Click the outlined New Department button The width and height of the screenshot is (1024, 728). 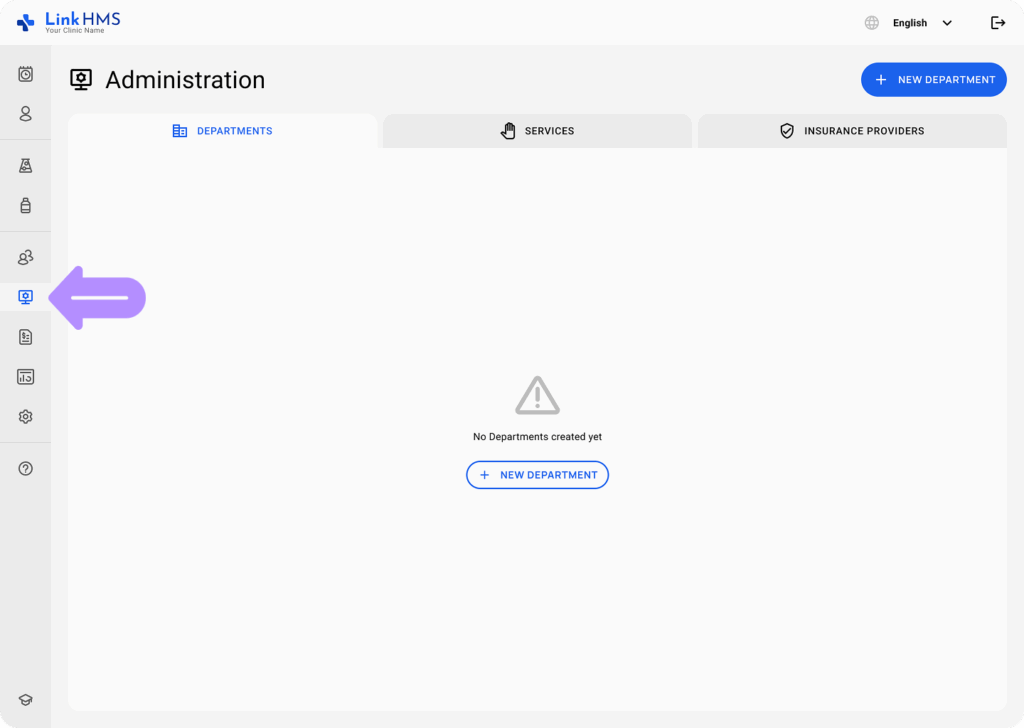537,475
